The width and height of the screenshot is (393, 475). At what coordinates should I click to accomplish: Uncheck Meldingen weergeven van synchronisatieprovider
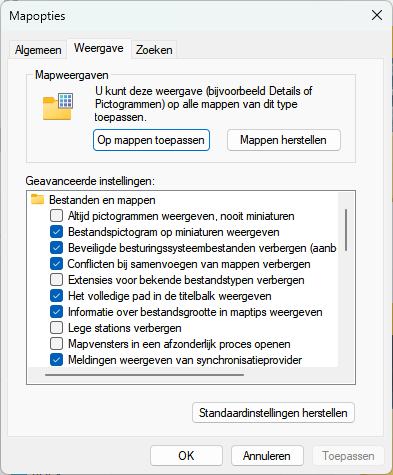click(x=56, y=360)
